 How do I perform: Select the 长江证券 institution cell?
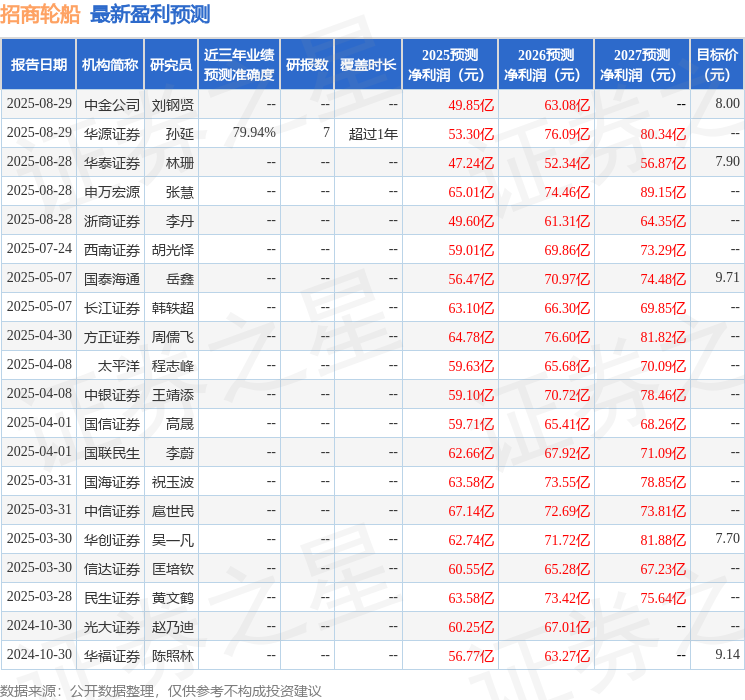[112, 307]
